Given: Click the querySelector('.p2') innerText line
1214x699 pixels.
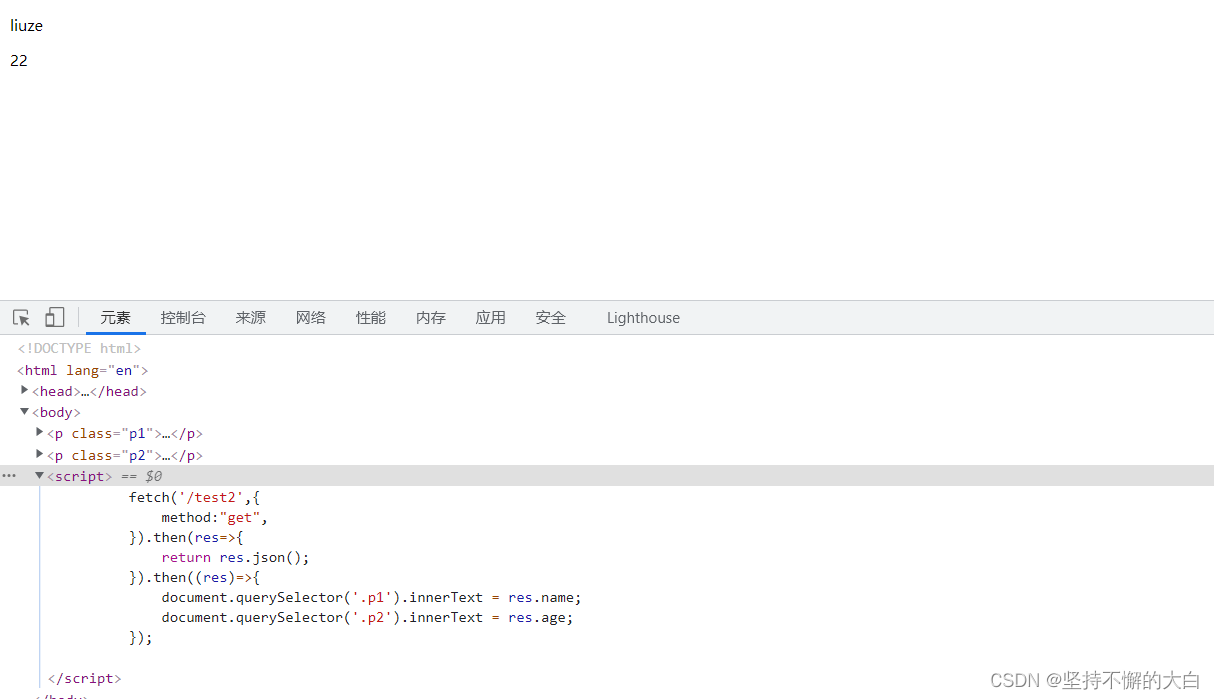Looking at the screenshot, I should (x=367, y=617).
